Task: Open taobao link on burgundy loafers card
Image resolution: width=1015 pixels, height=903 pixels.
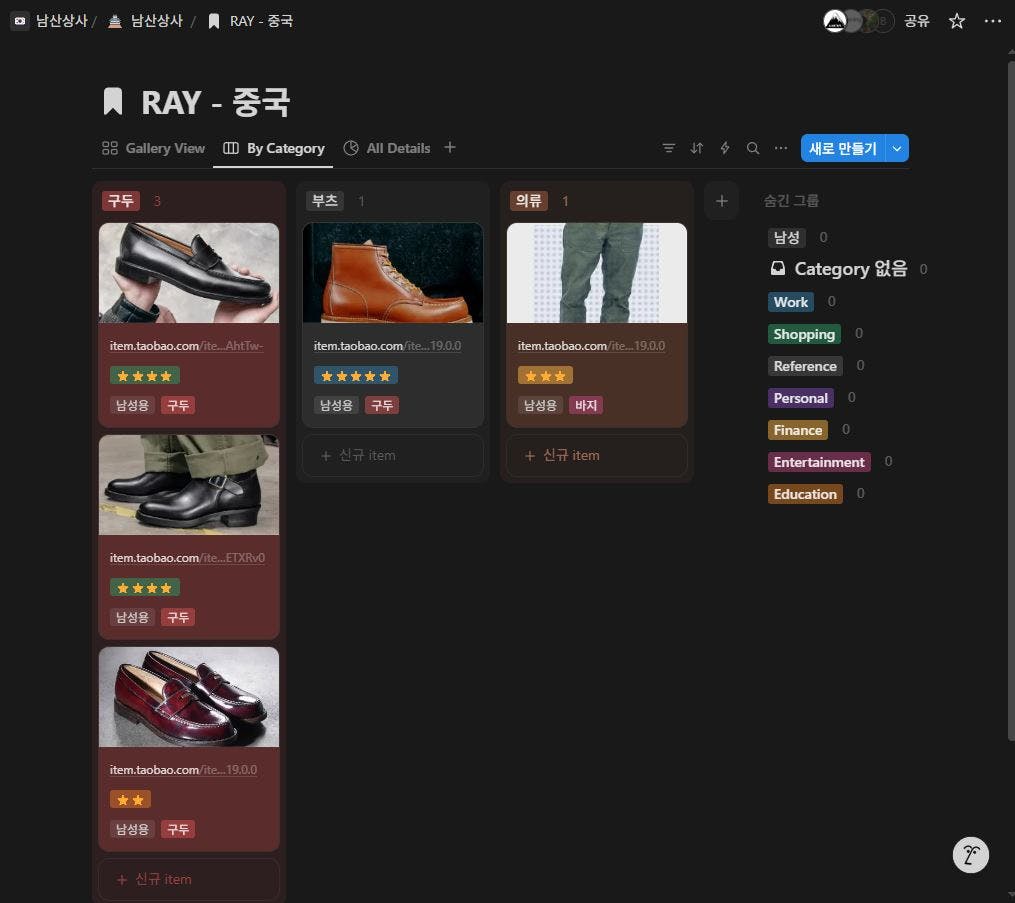Action: [183, 770]
